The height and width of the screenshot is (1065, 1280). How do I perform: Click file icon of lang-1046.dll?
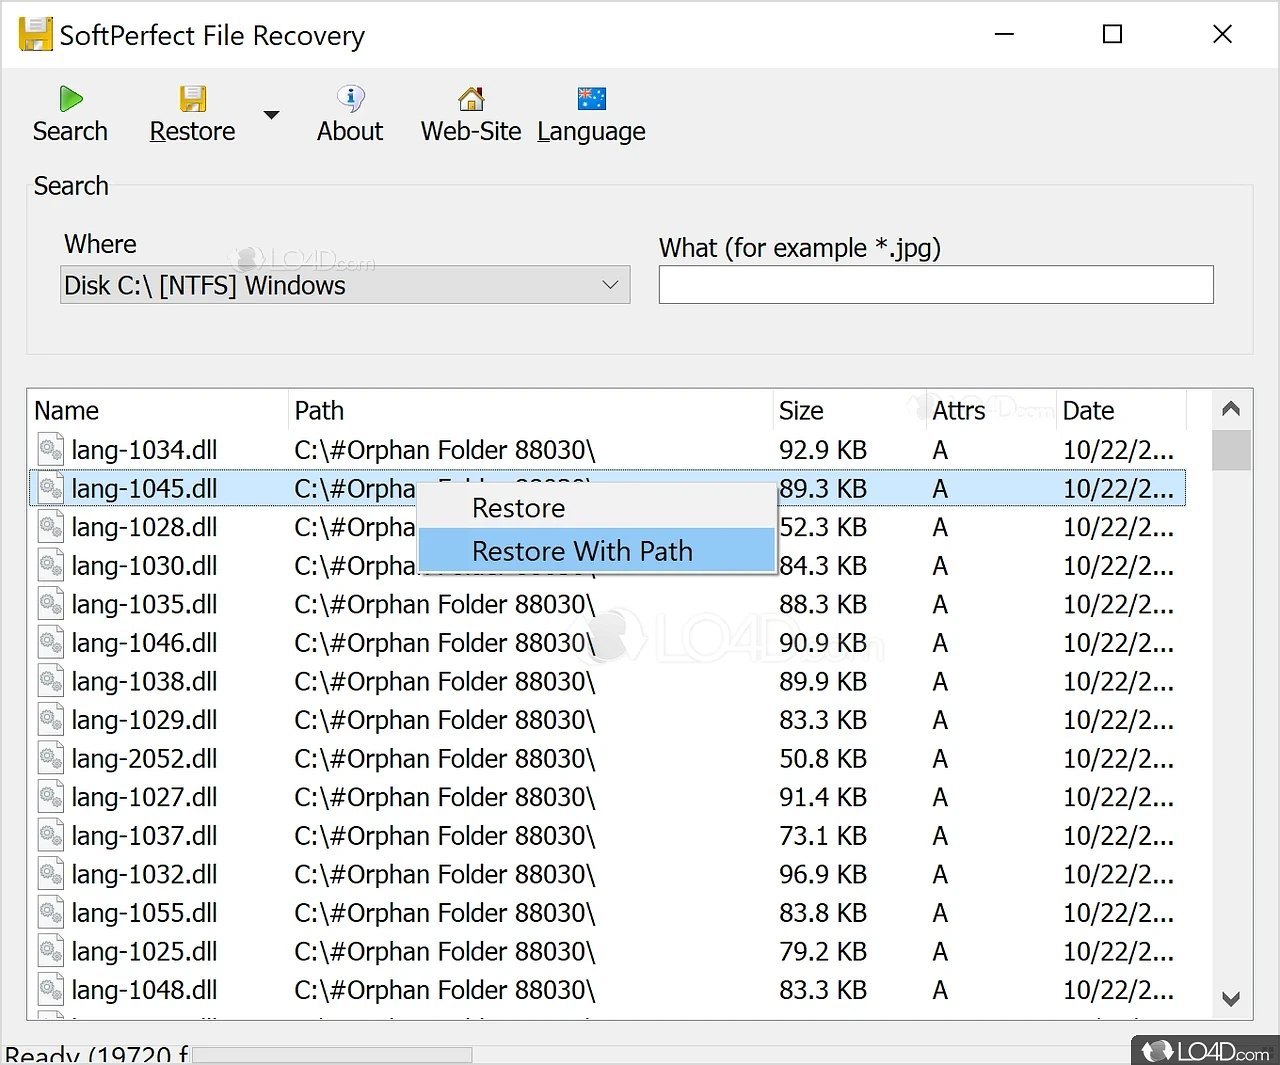(x=51, y=642)
